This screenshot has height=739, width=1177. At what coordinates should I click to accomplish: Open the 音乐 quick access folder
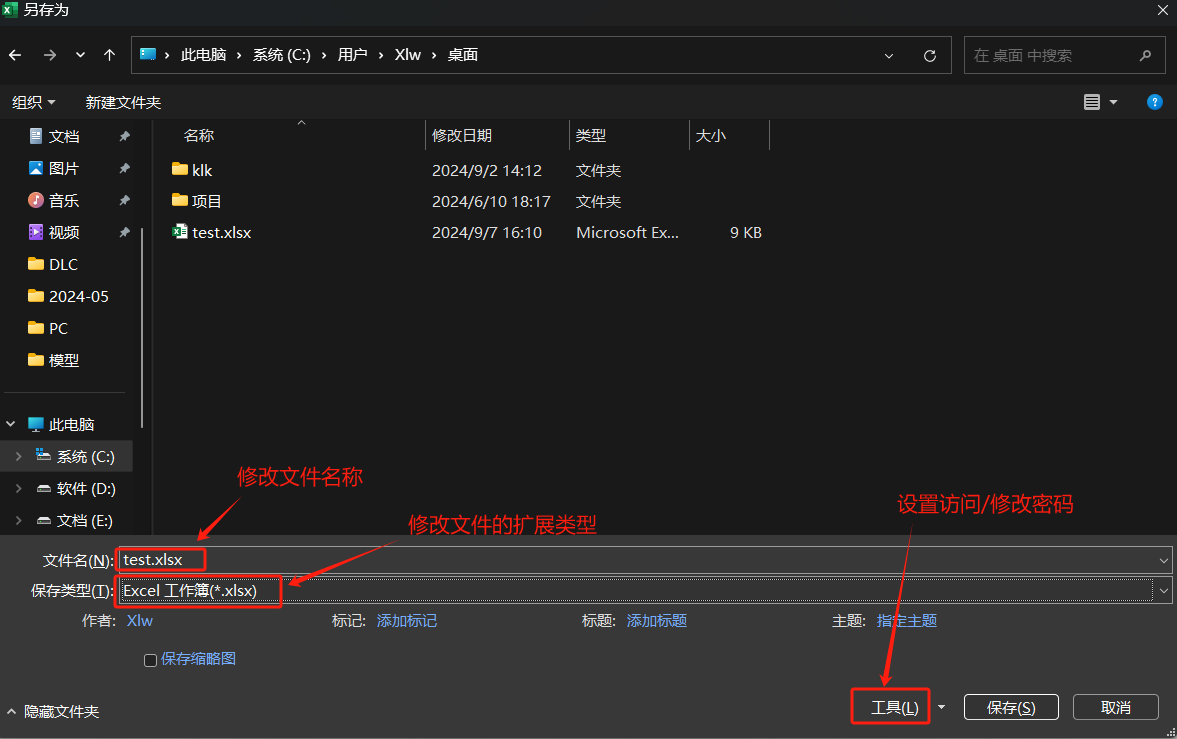64,200
